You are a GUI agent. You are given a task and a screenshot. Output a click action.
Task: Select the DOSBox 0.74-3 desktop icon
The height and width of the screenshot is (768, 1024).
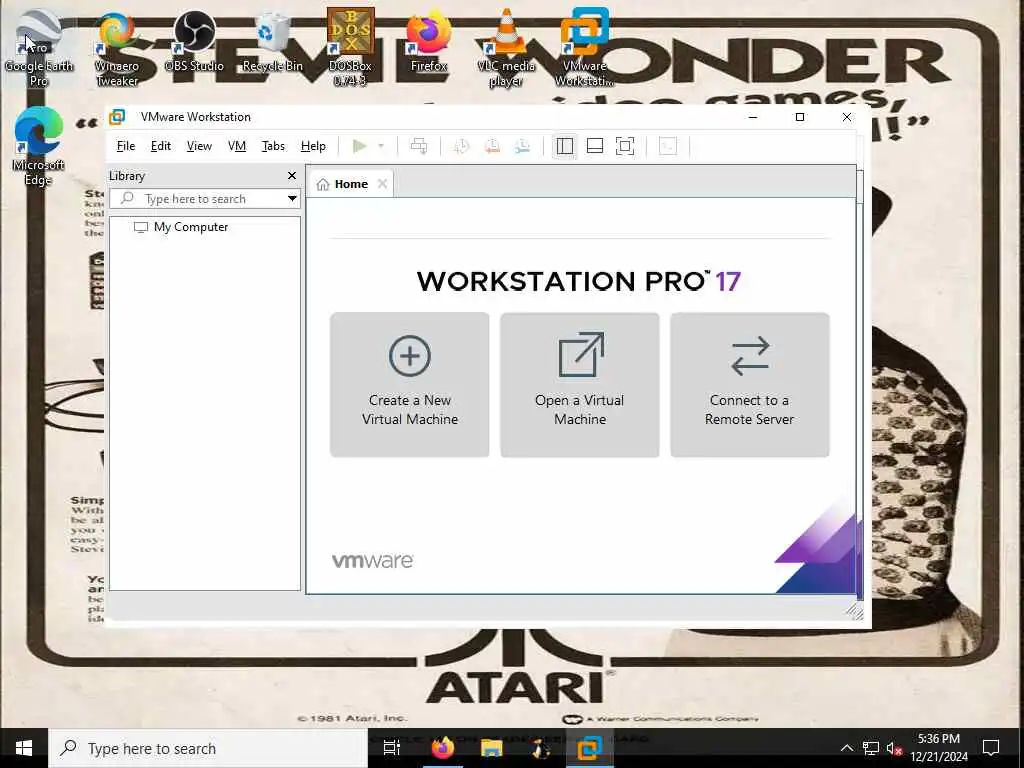[350, 48]
